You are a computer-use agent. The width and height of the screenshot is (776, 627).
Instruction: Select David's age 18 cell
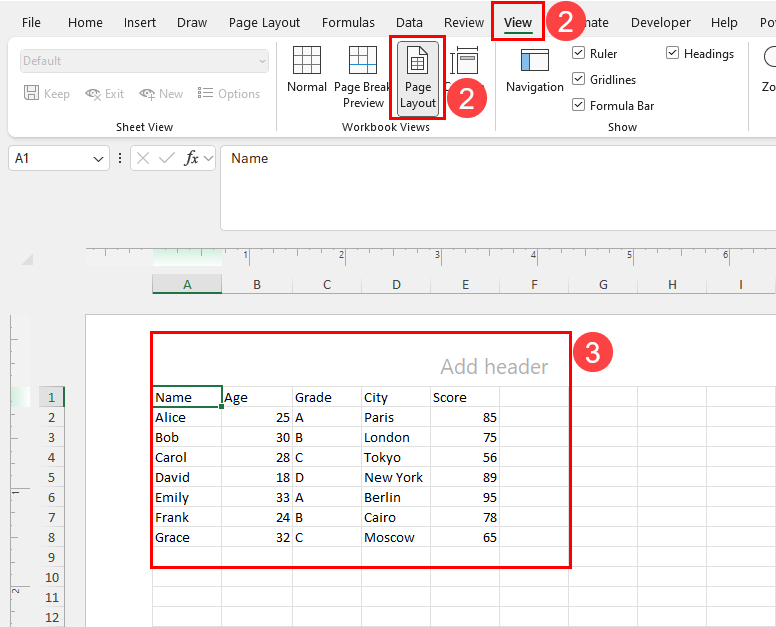257,478
